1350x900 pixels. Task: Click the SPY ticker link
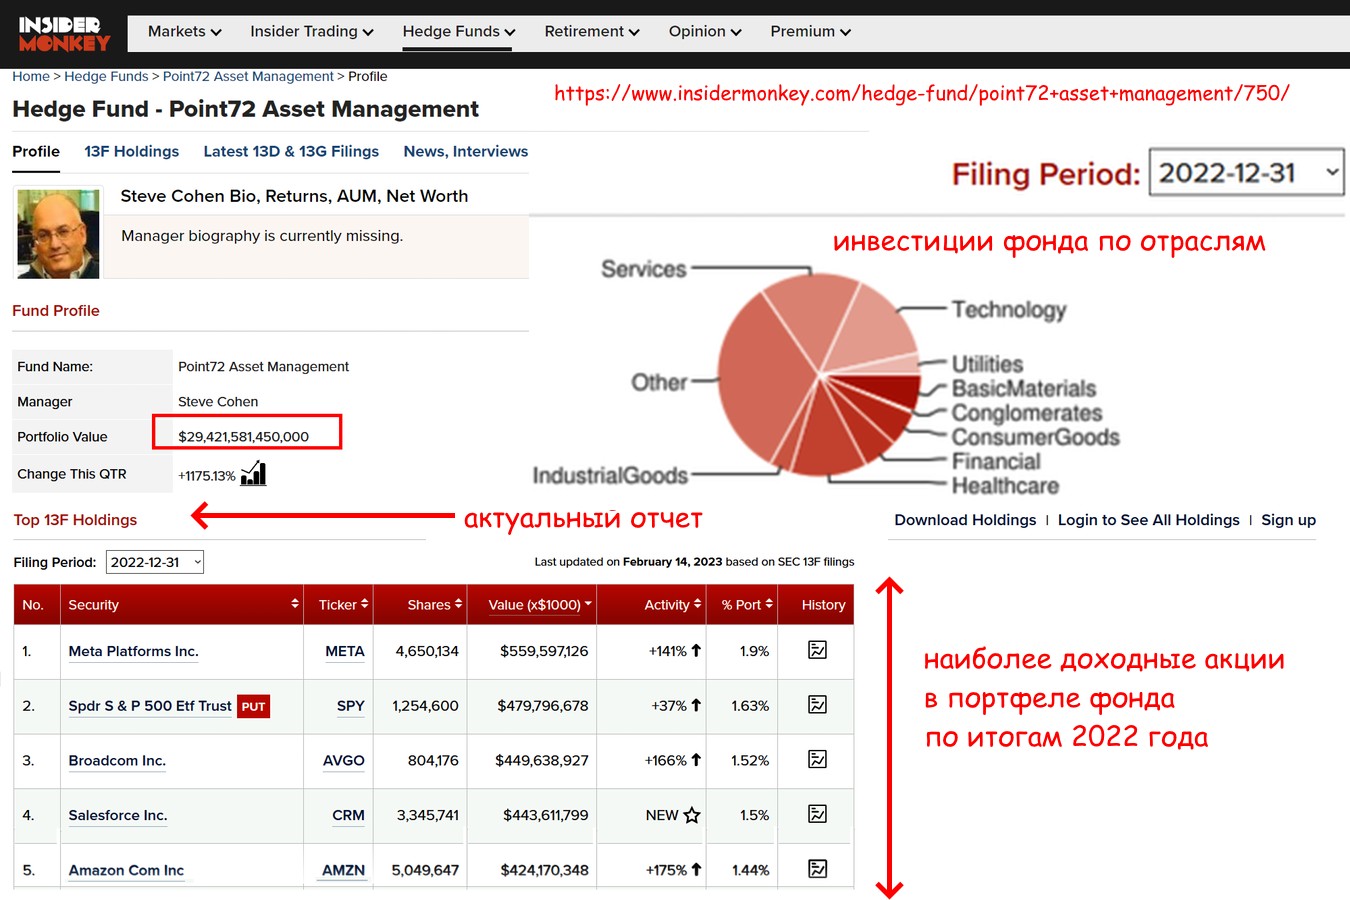(x=350, y=706)
